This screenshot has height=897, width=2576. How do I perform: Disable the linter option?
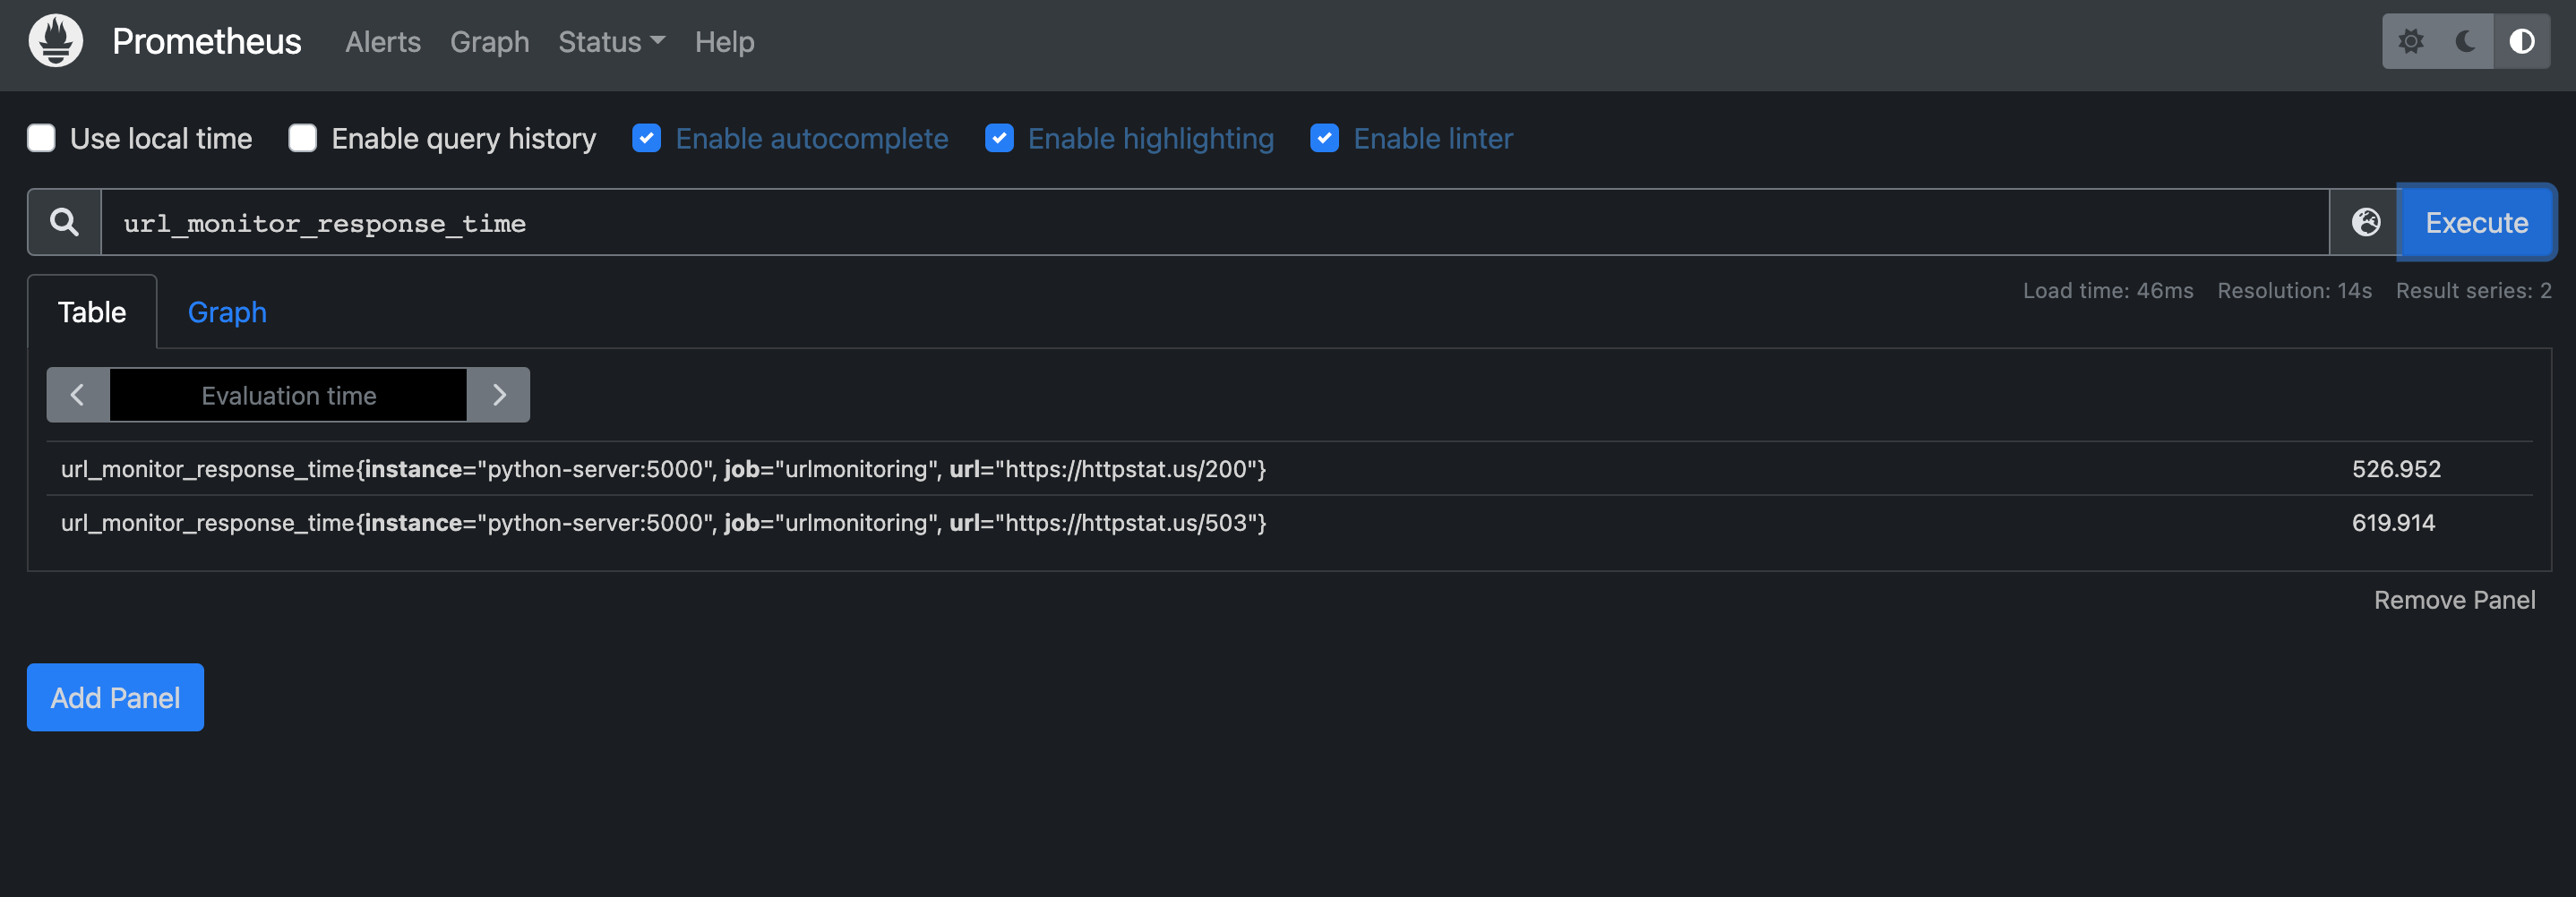click(1324, 138)
